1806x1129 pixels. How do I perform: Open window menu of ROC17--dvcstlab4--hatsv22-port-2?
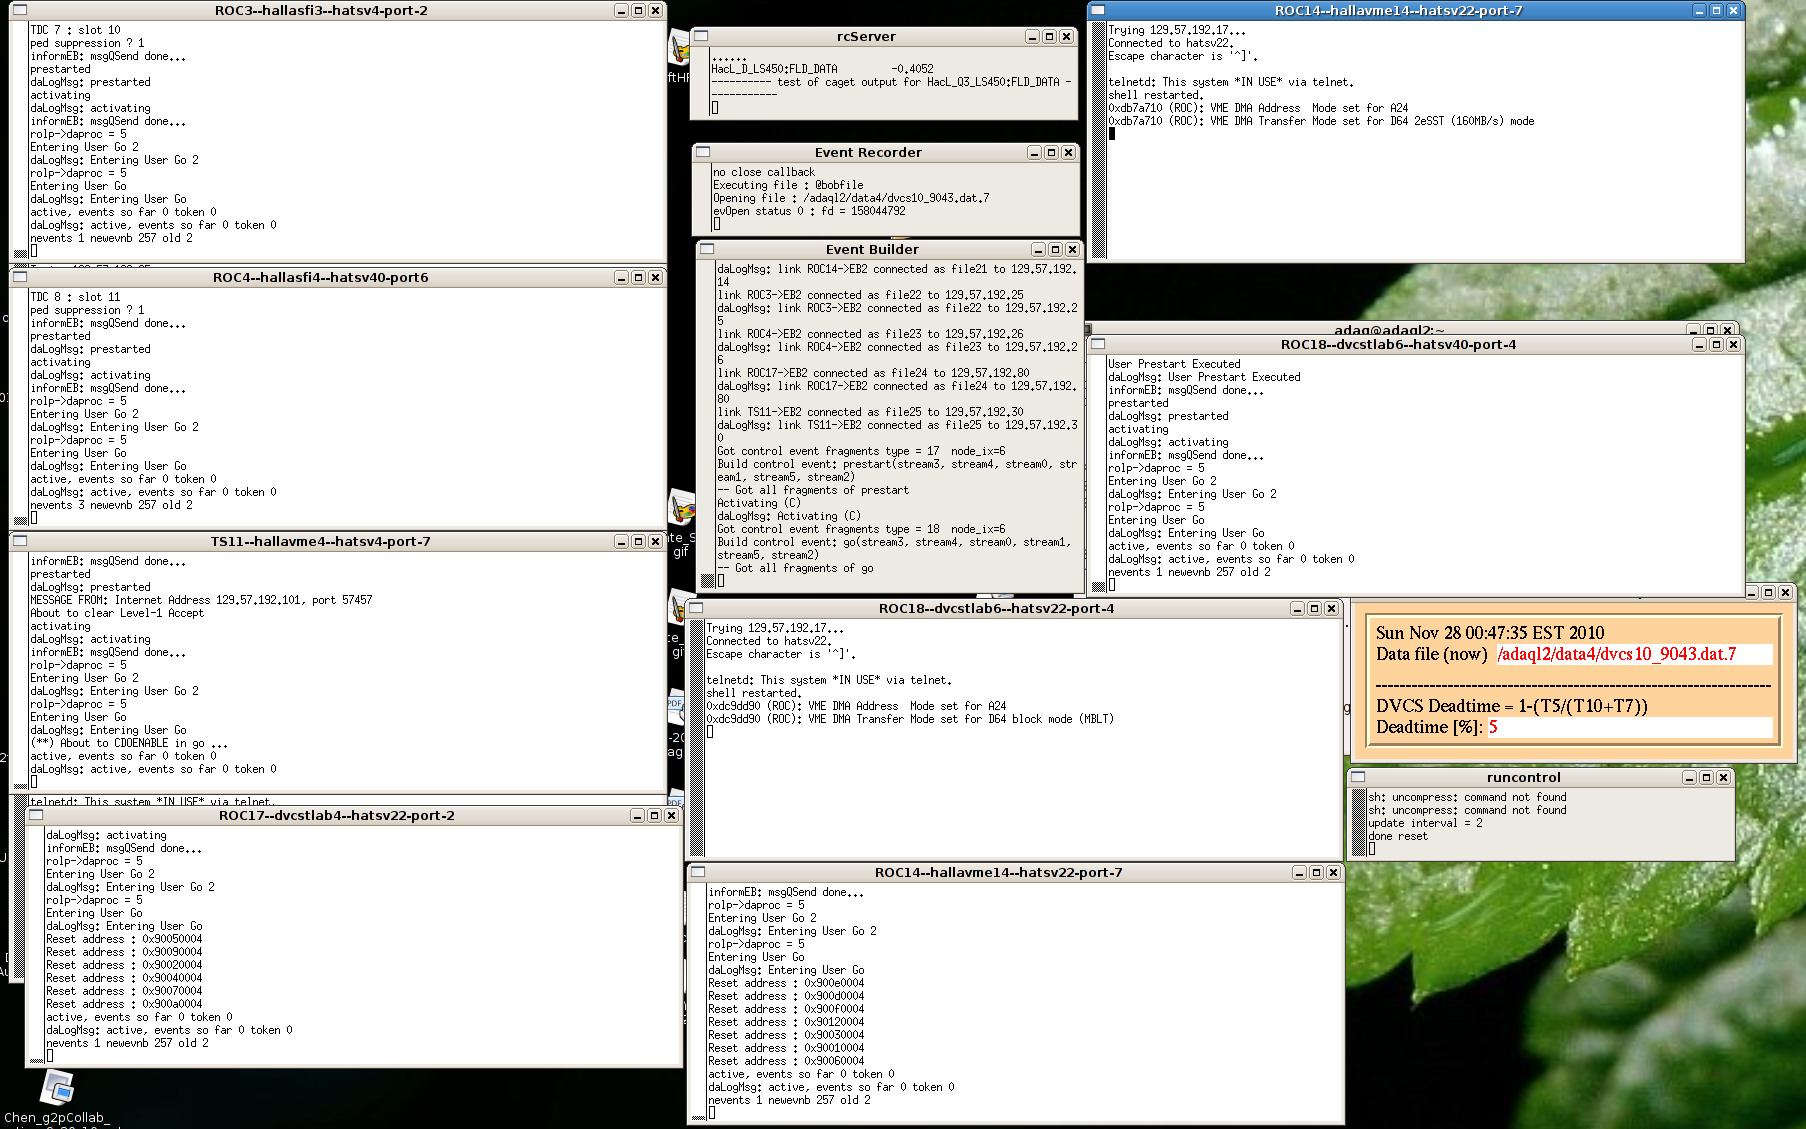click(x=35, y=816)
